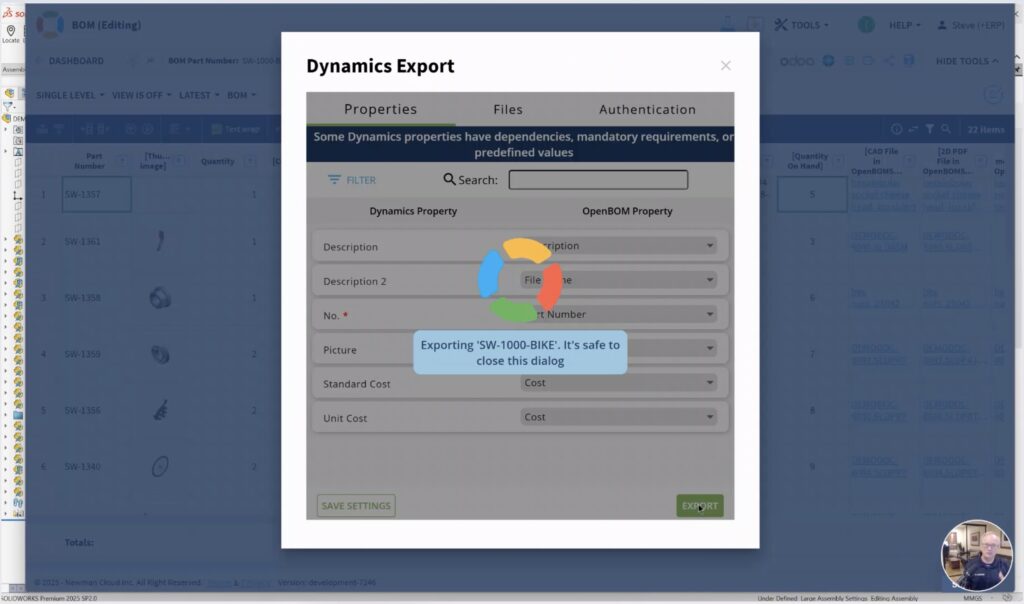Image resolution: width=1024 pixels, height=604 pixels.
Task: Open the Picture property dropdown
Action: [x=618, y=348]
